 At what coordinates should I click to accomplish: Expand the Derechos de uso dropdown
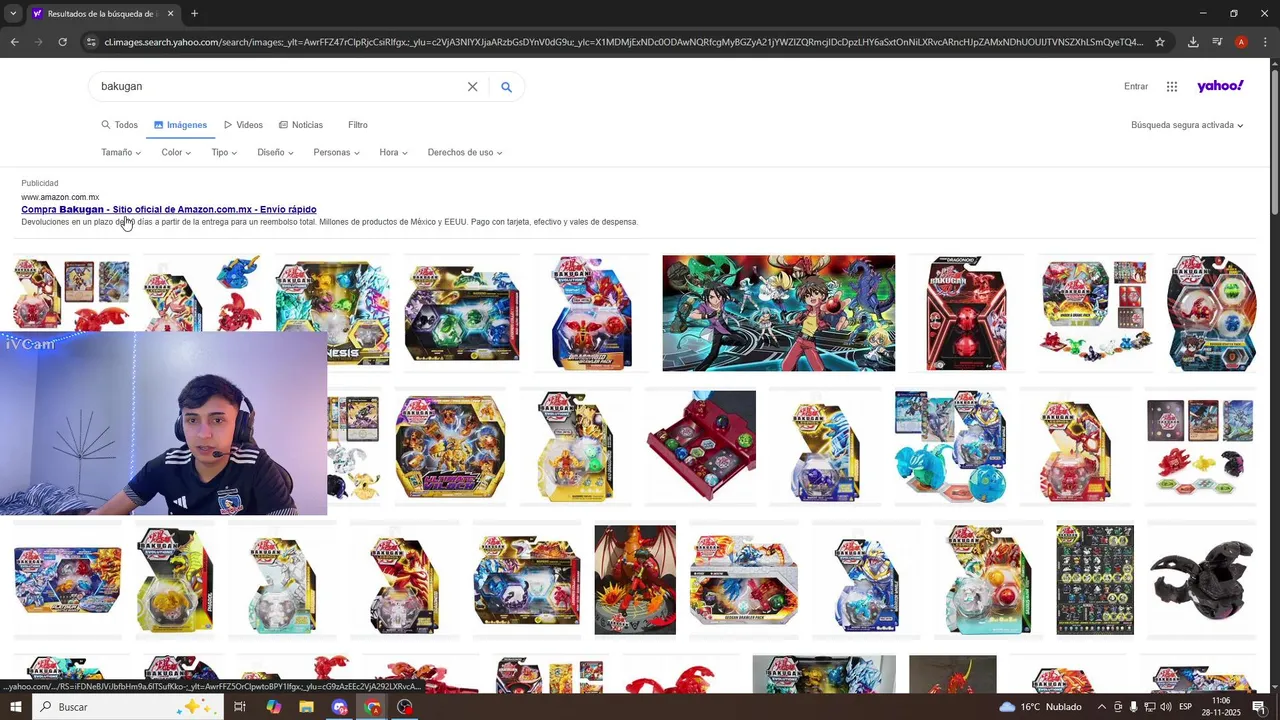pos(465,153)
